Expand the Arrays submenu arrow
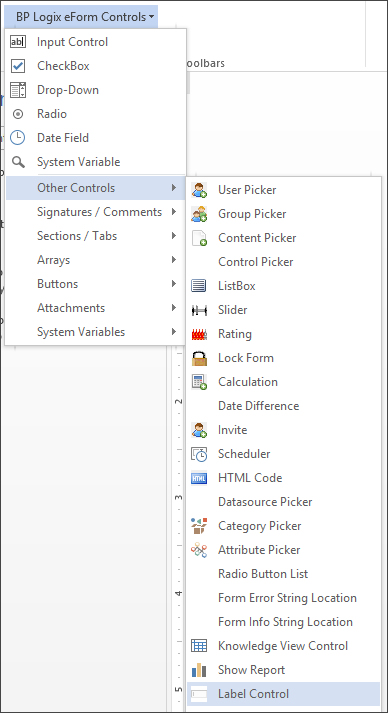This screenshot has width=388, height=713. tap(174, 260)
